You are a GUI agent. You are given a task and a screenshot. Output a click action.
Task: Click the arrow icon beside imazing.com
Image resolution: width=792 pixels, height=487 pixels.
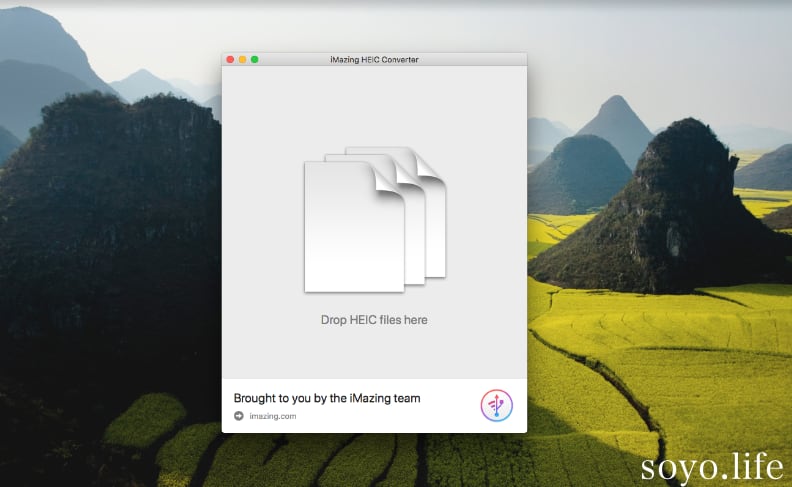[239, 416]
